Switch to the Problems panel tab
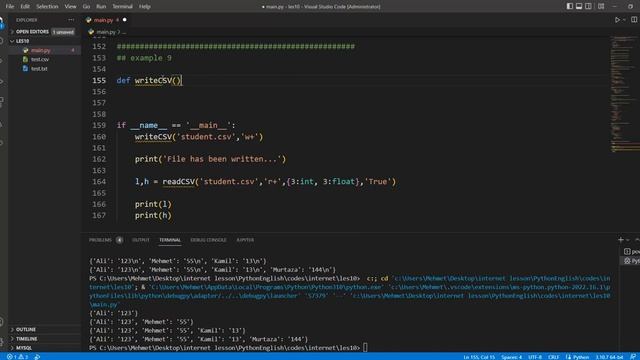The height and width of the screenshot is (360, 640). (100, 240)
